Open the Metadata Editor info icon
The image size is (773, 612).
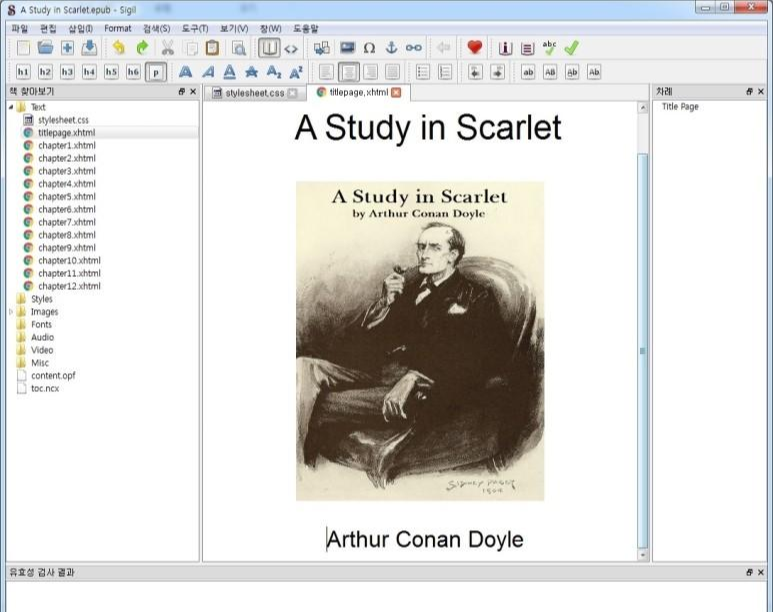(505, 48)
